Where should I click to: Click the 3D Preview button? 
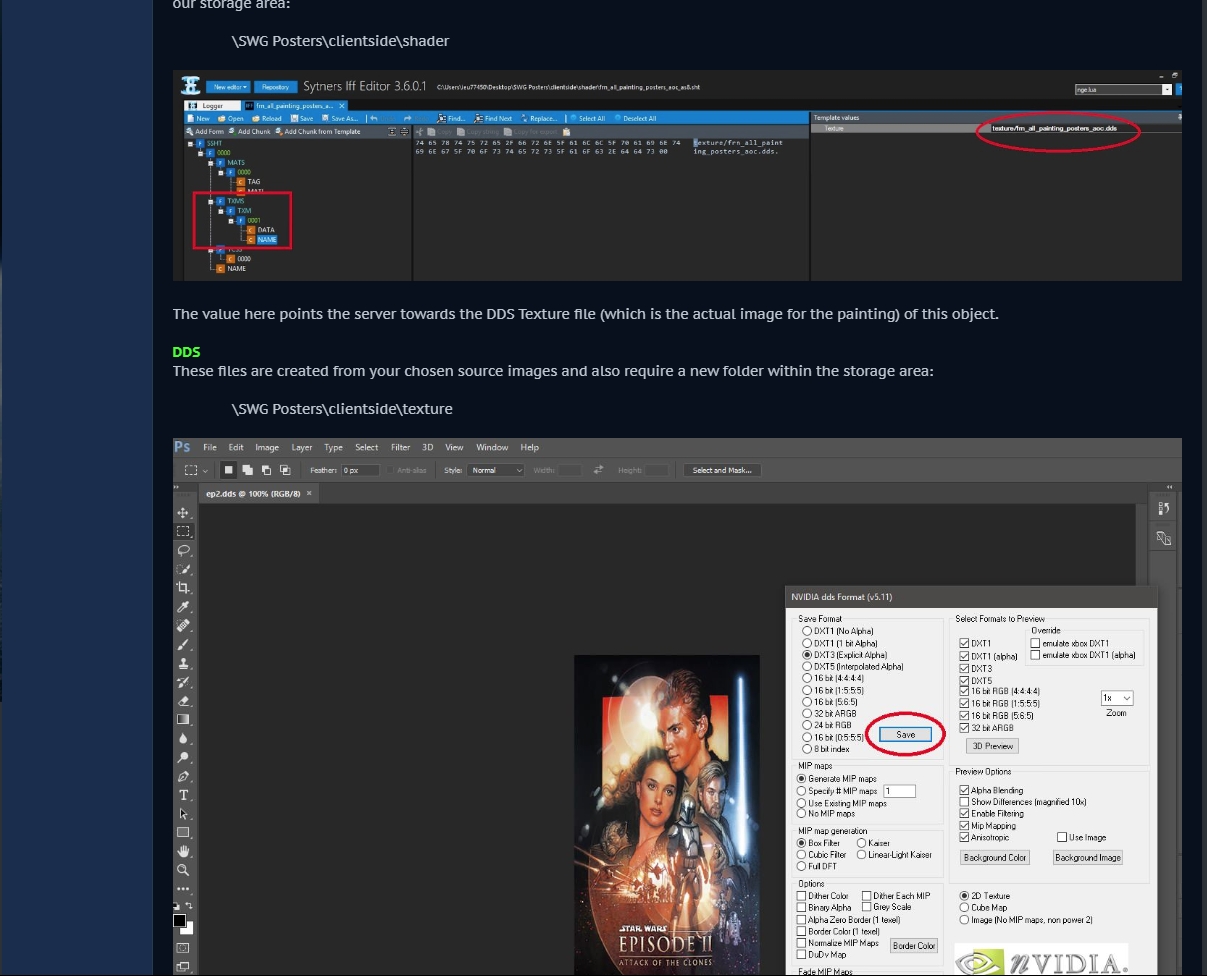point(992,746)
